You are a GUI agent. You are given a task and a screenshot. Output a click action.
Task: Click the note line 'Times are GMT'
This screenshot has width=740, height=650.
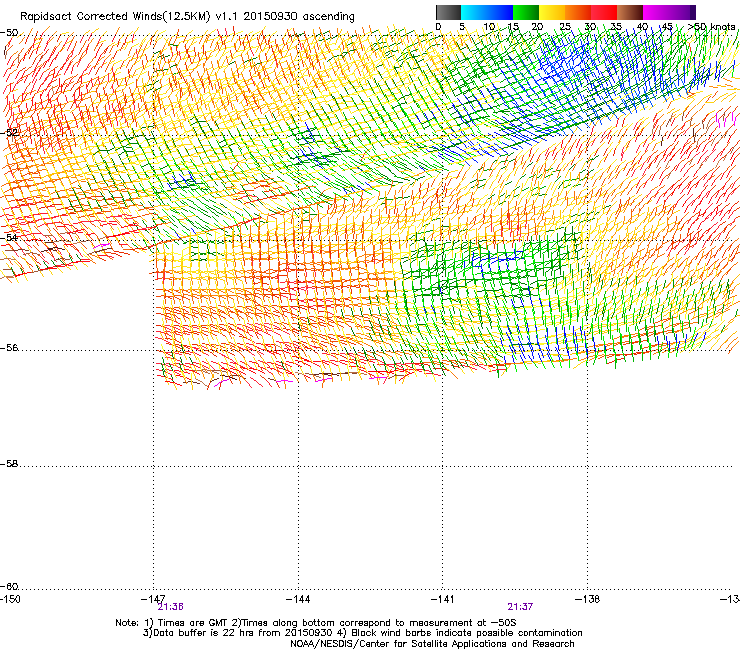[x=192, y=623]
